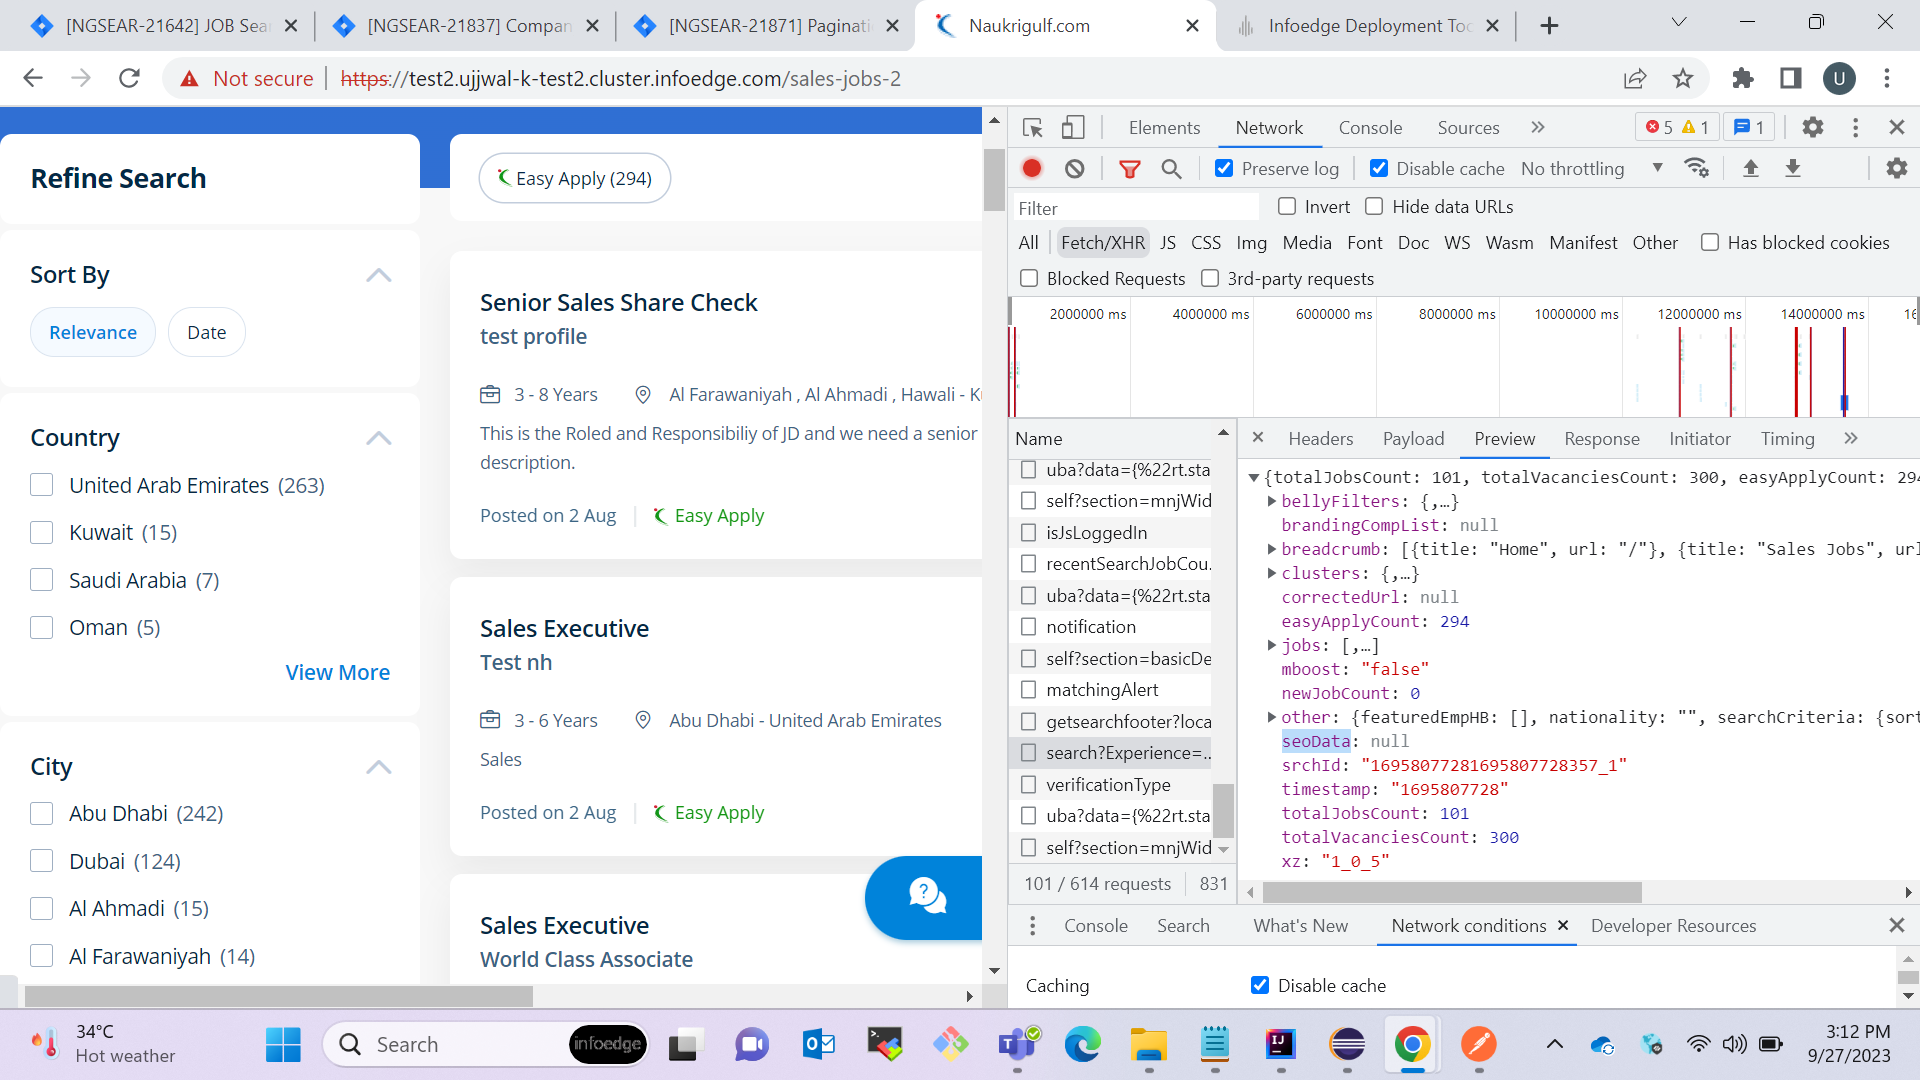Viewport: 1920px width, 1080px height.
Task: Collapse the Country filter section
Action: [378, 438]
